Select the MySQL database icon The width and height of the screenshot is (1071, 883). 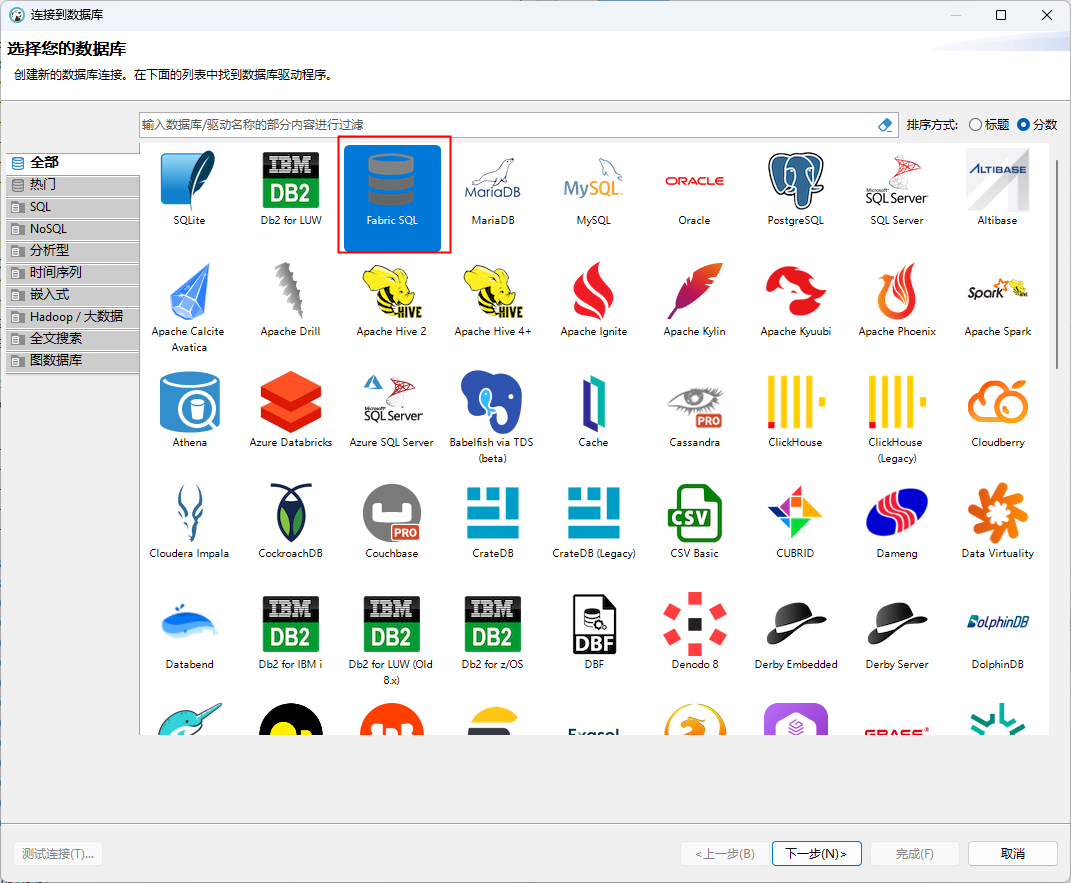click(x=593, y=180)
